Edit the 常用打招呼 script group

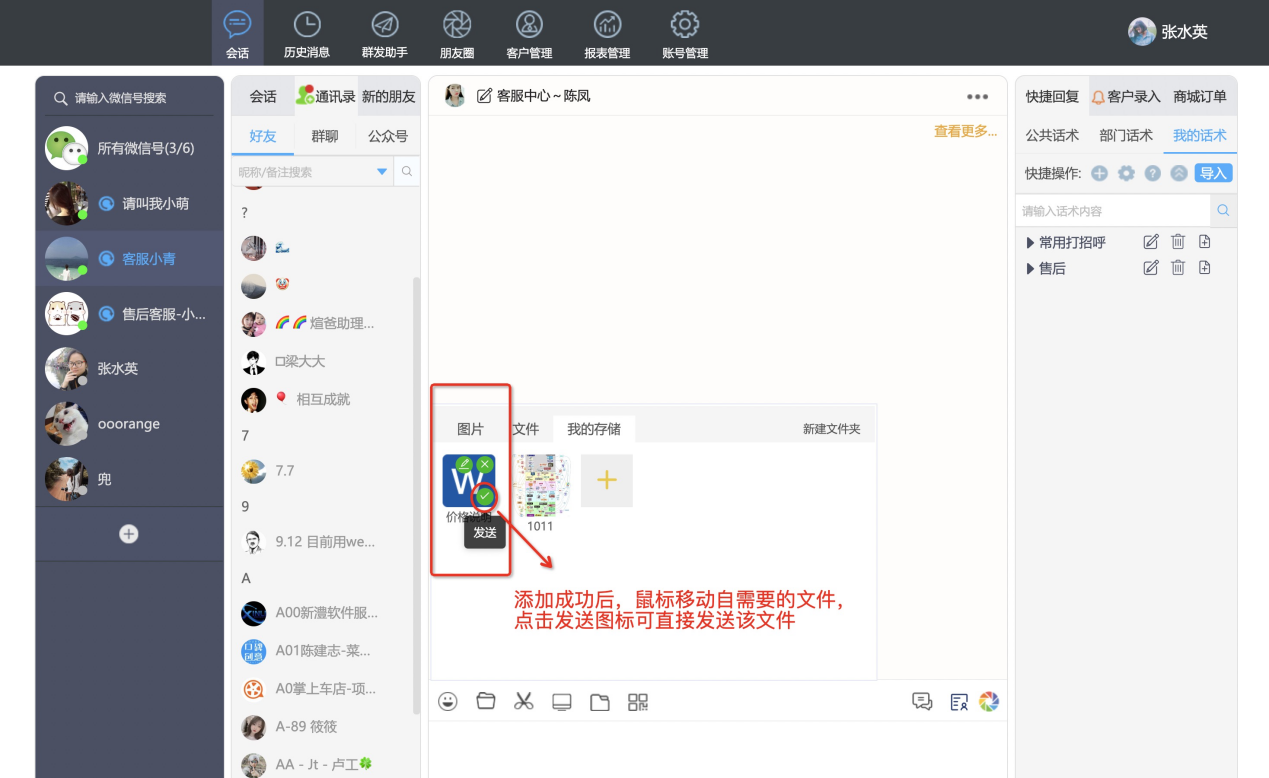tap(1151, 242)
